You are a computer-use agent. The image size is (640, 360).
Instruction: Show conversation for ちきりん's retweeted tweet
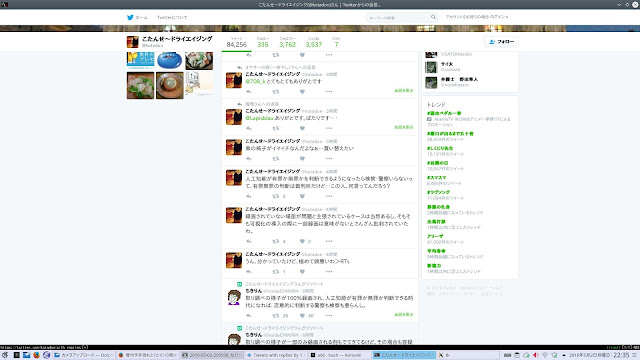pos(404,315)
